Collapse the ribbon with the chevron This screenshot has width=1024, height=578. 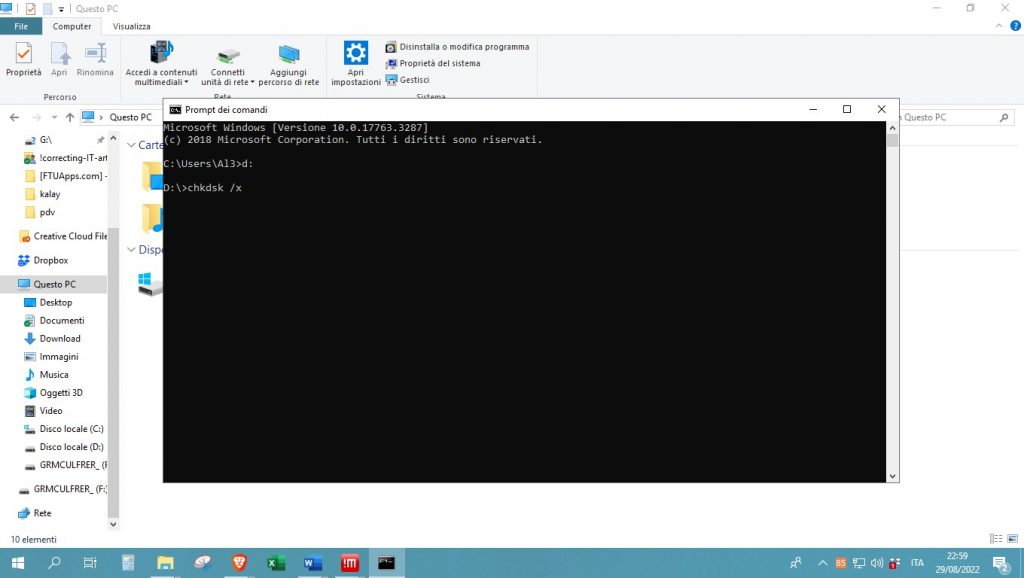(x=1001, y=26)
